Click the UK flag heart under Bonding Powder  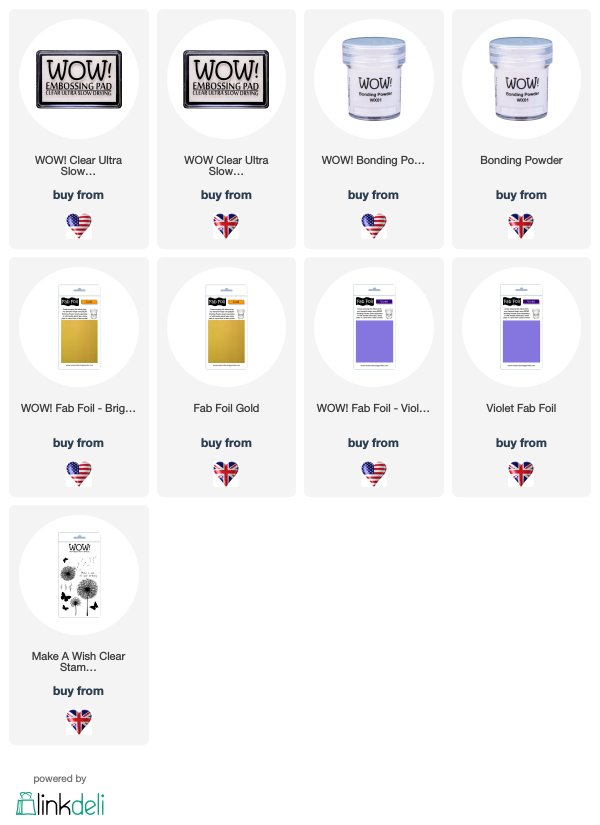coord(521,226)
